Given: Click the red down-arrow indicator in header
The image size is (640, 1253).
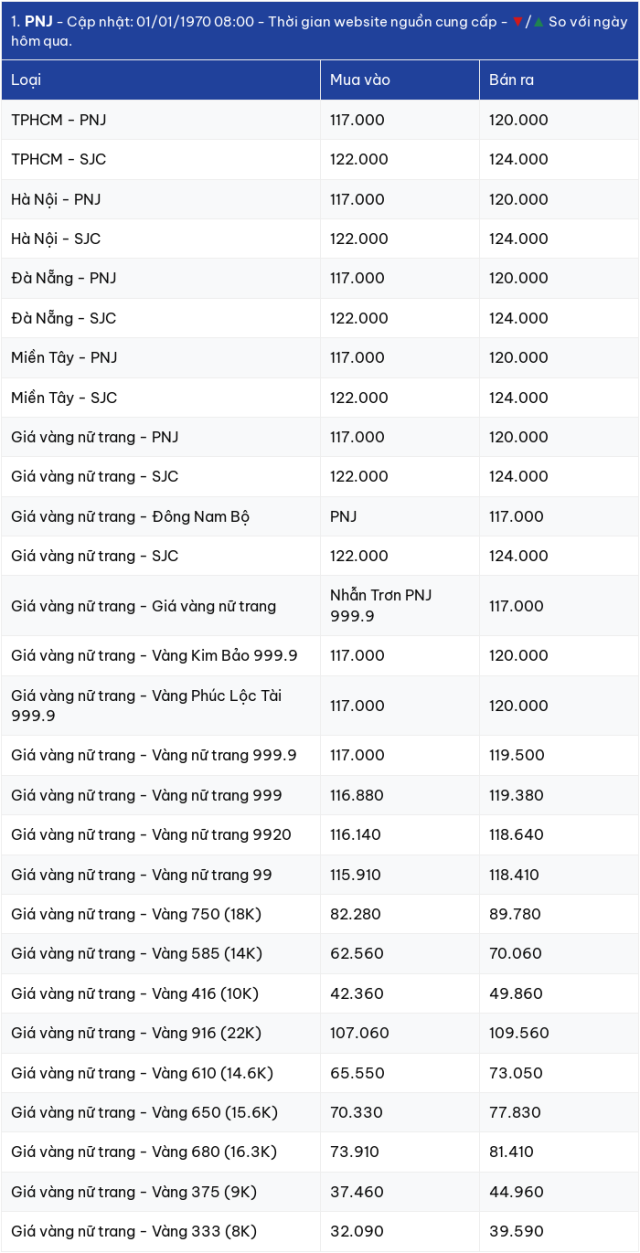Looking at the screenshot, I should (517, 23).
